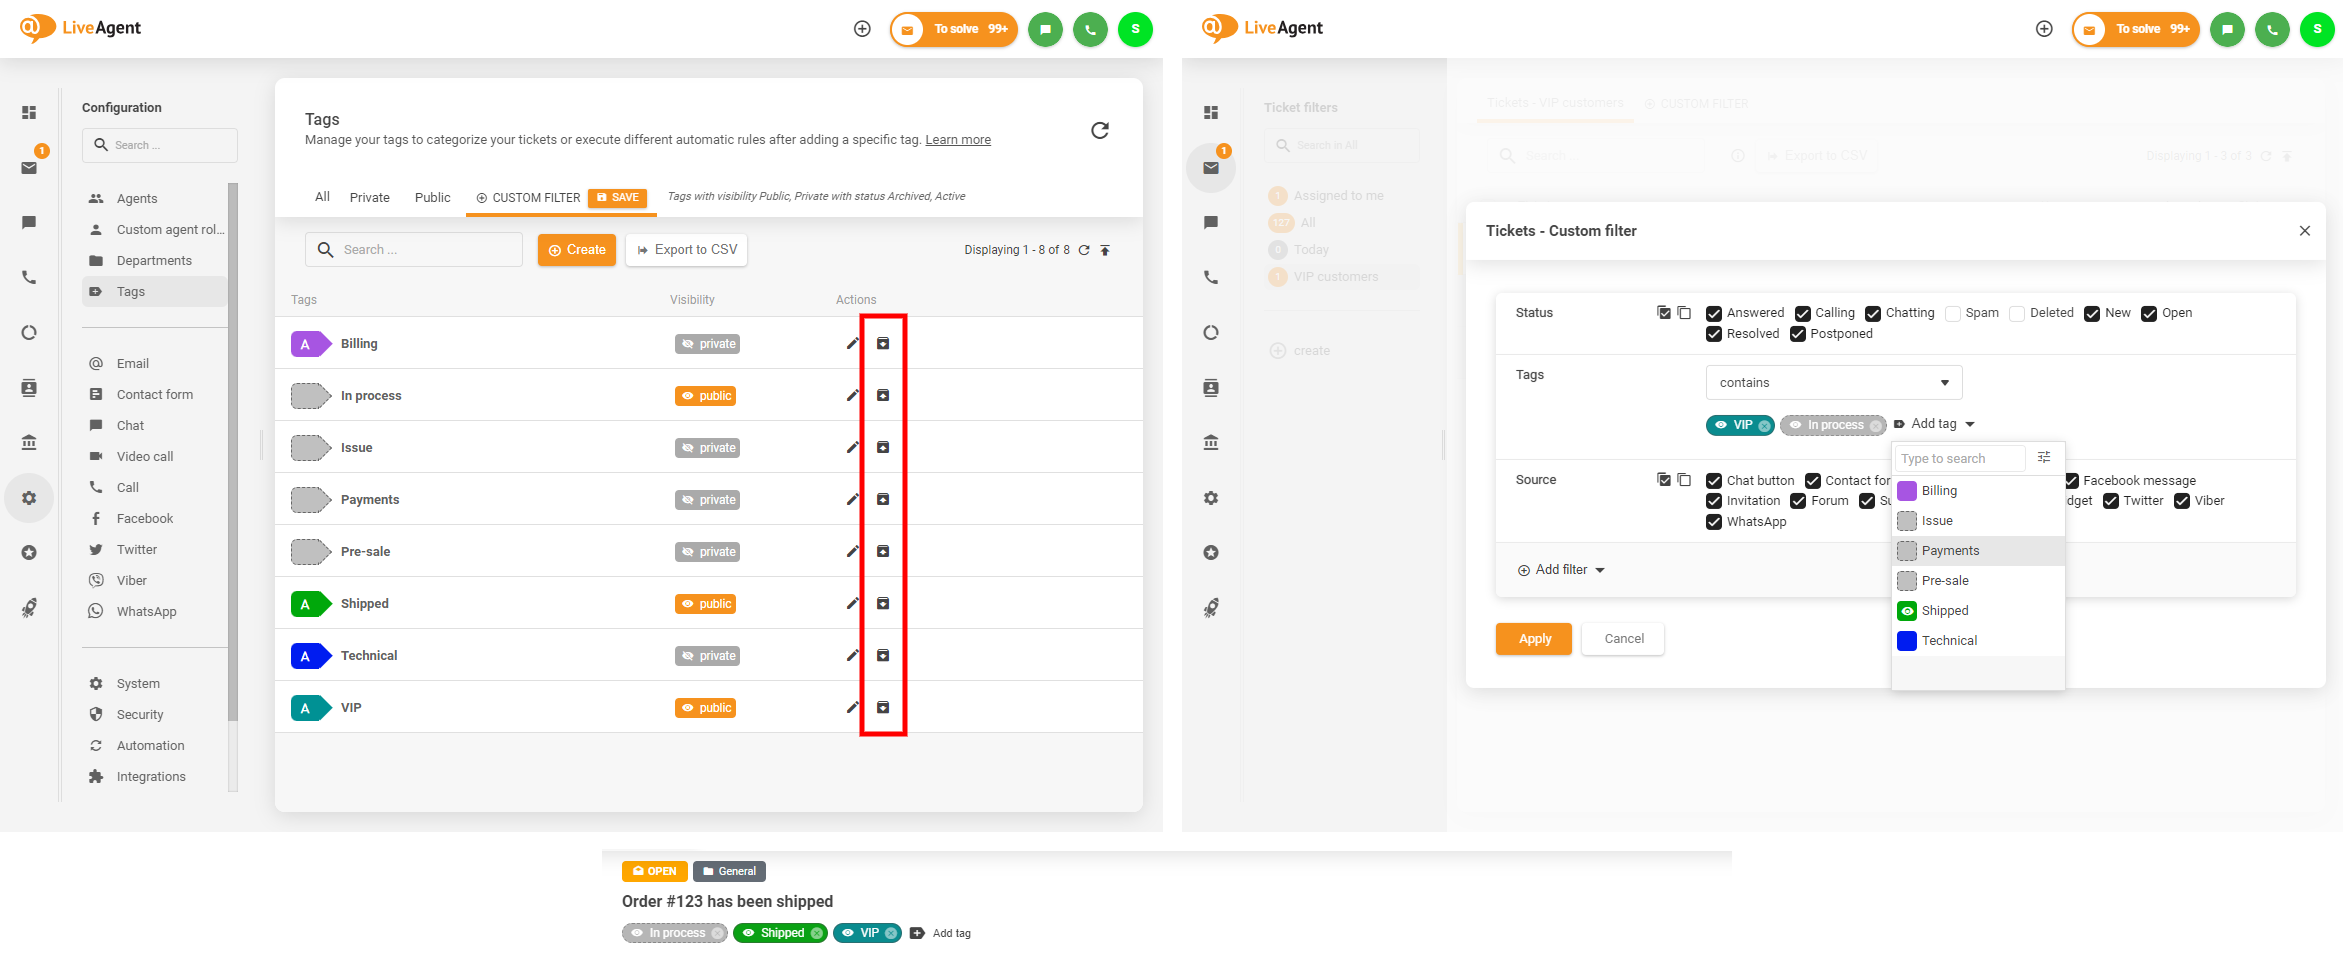Archive the Shipped tag
Image resolution: width=2343 pixels, height=975 pixels.
pos(883,604)
